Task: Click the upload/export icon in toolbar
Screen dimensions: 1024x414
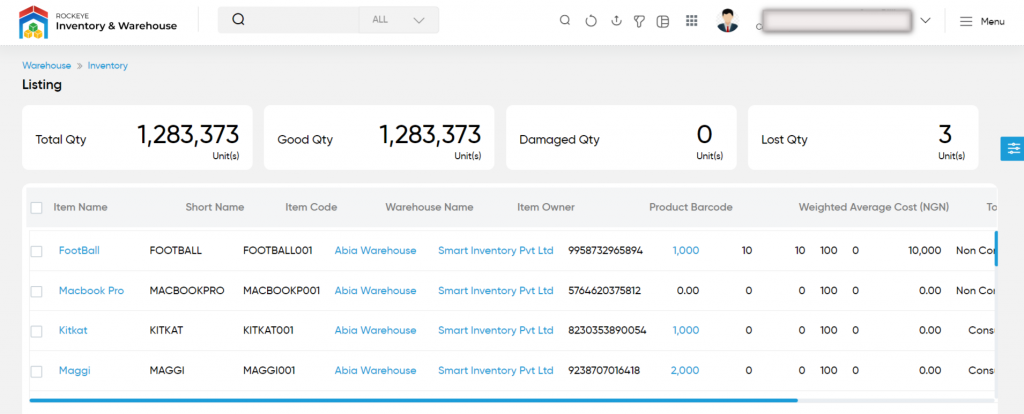Action: (x=616, y=21)
